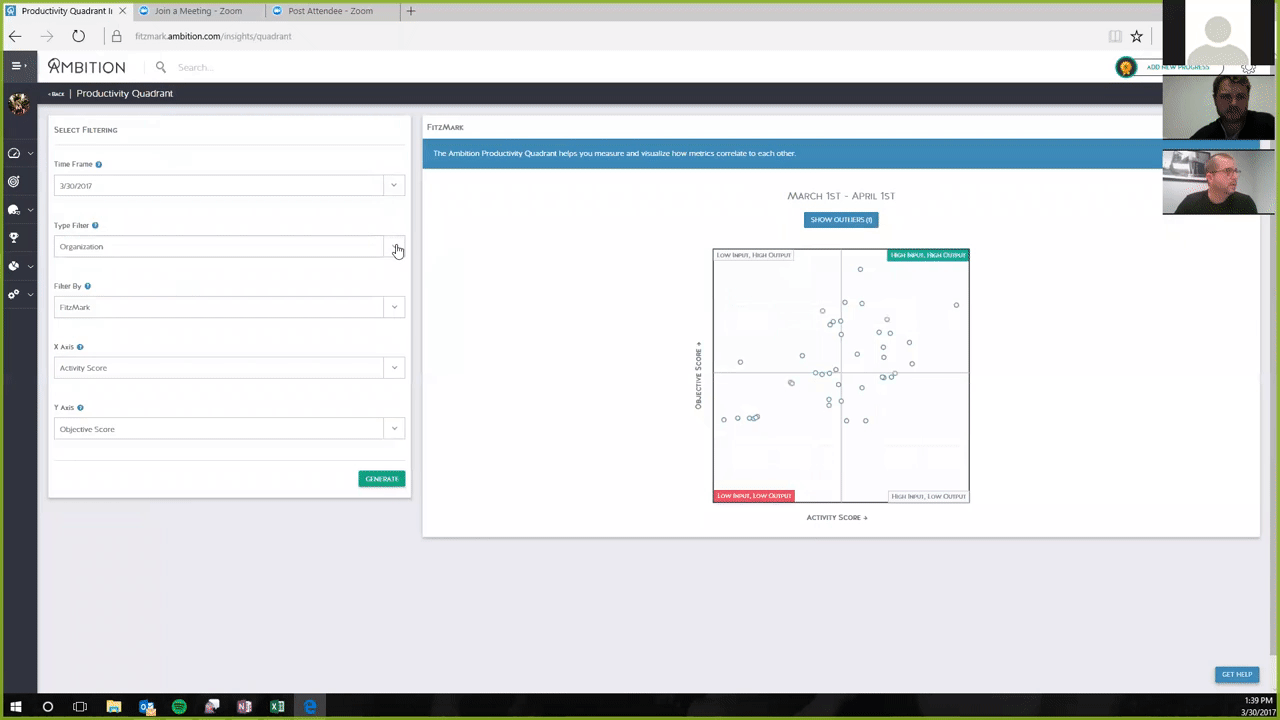Open the hamburger menu in sidebar

(17, 66)
